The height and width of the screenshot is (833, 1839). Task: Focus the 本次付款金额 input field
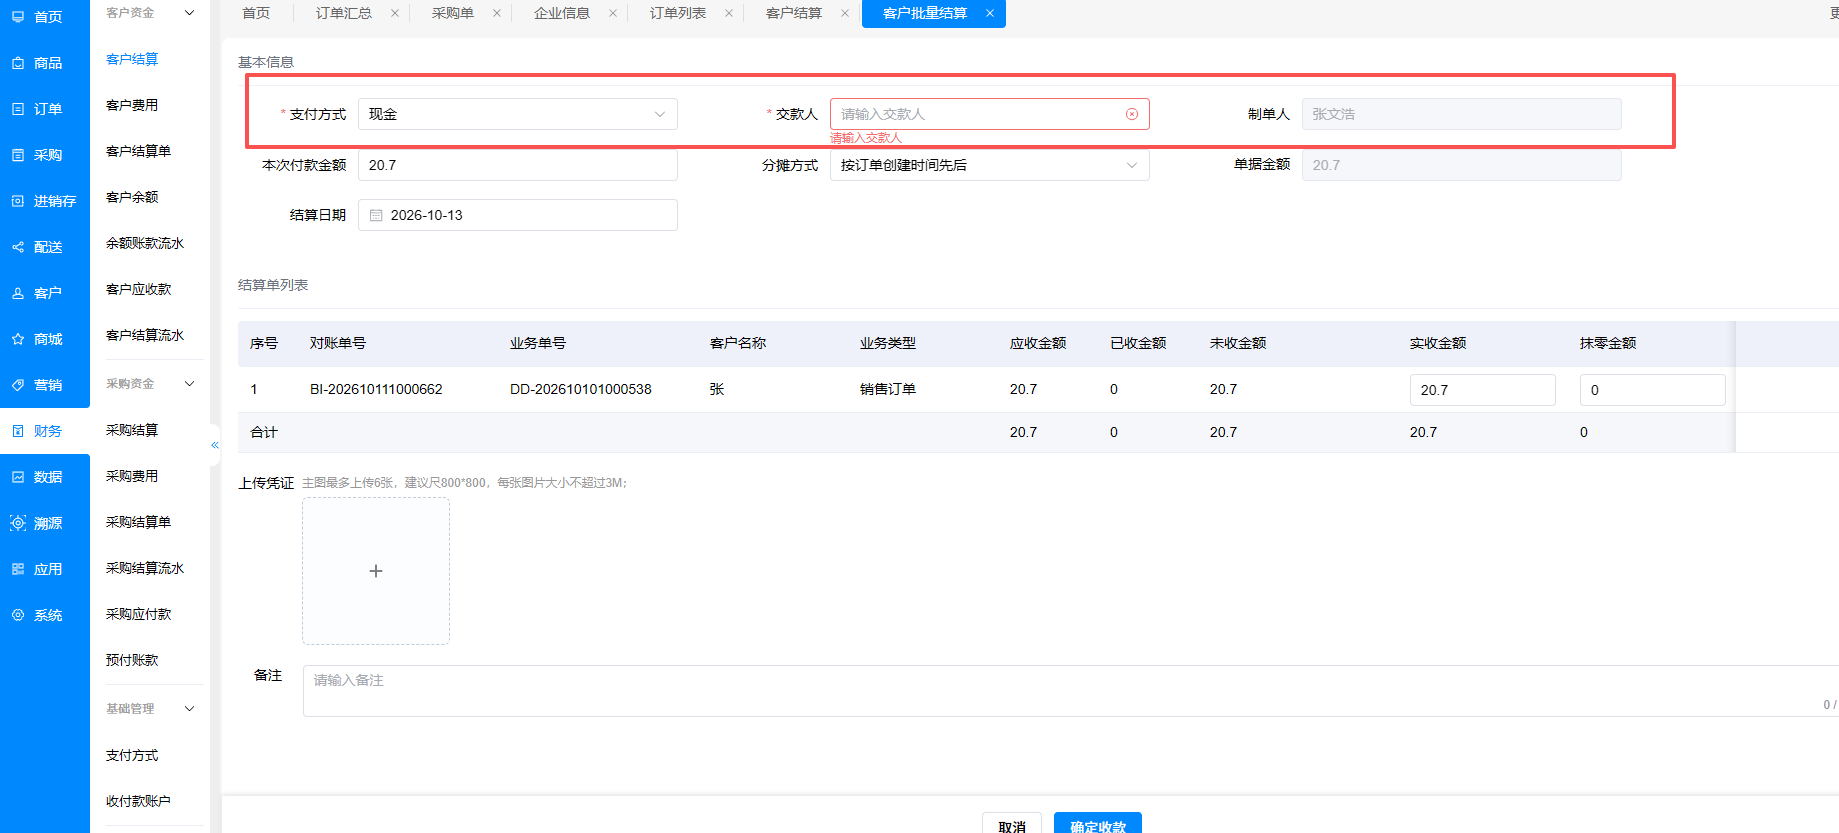coord(518,165)
